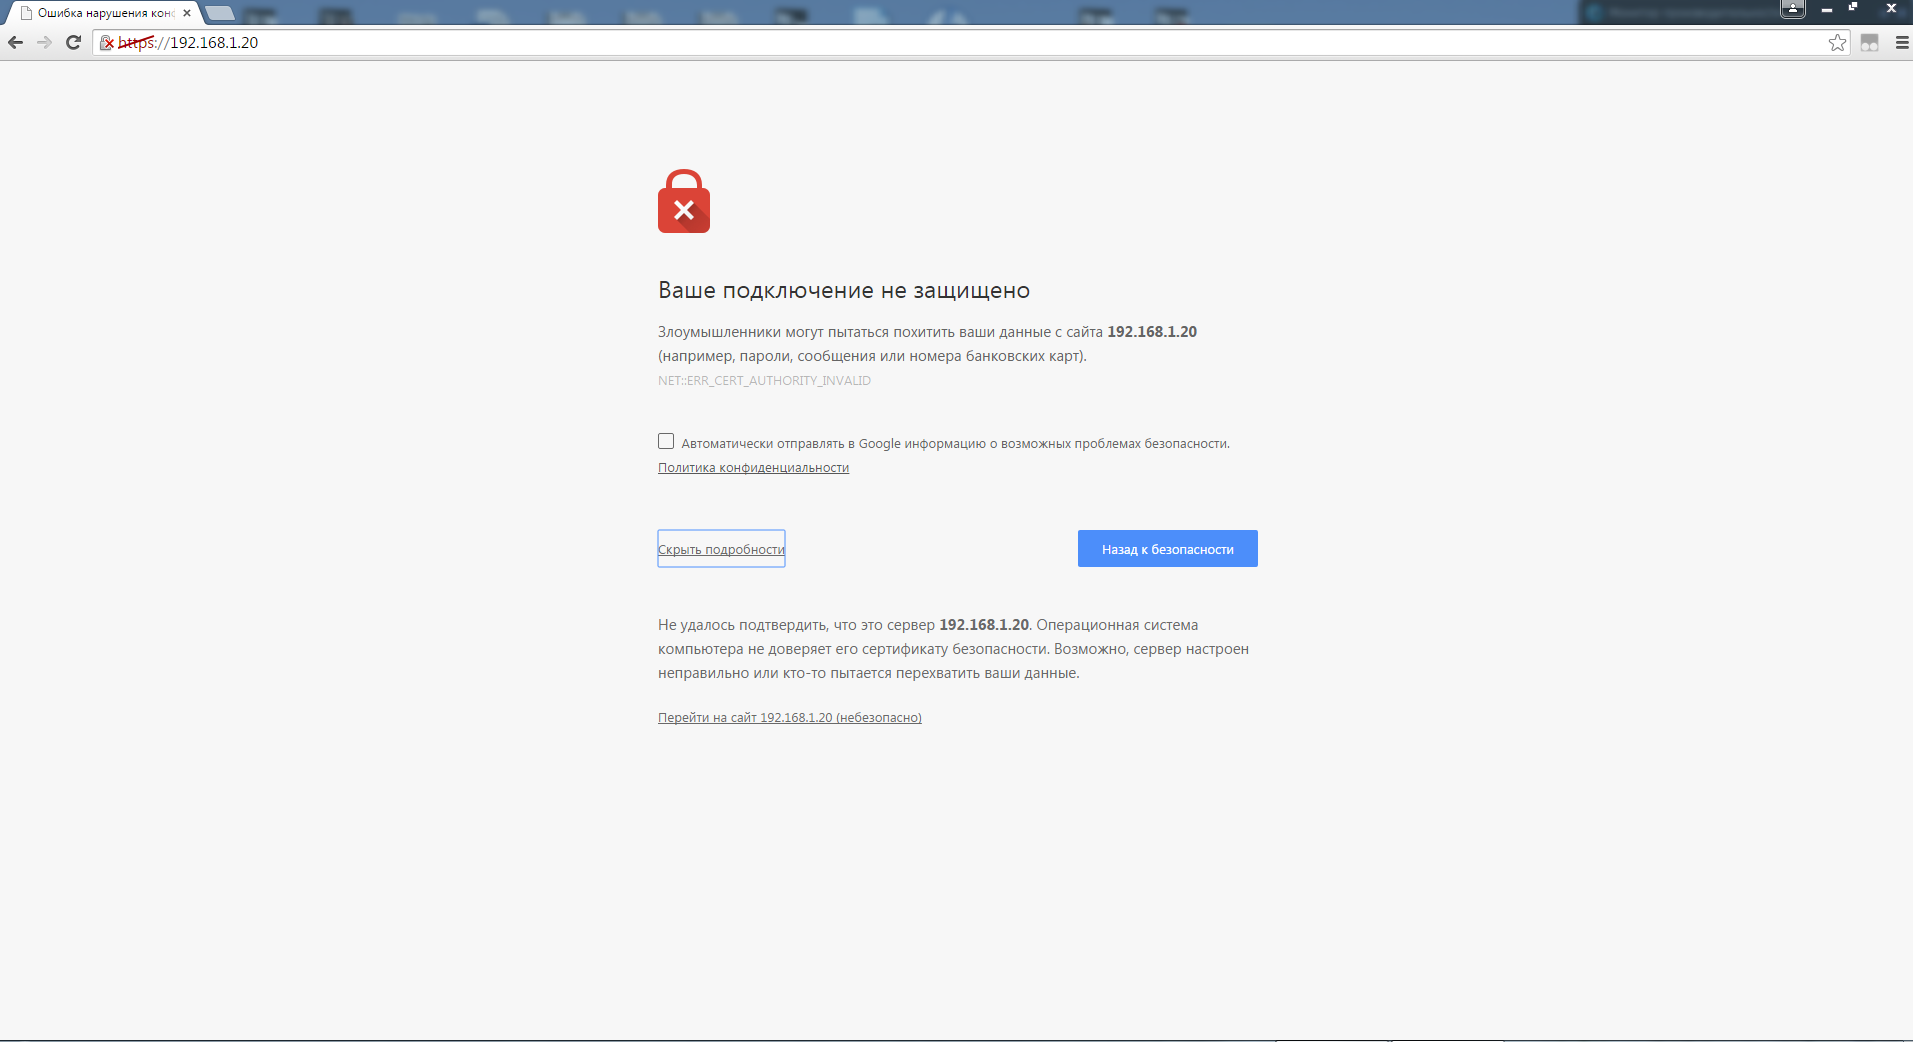The height and width of the screenshot is (1042, 1913).
Task: Enable automatic reporting to Google checkbox
Action: coord(666,441)
